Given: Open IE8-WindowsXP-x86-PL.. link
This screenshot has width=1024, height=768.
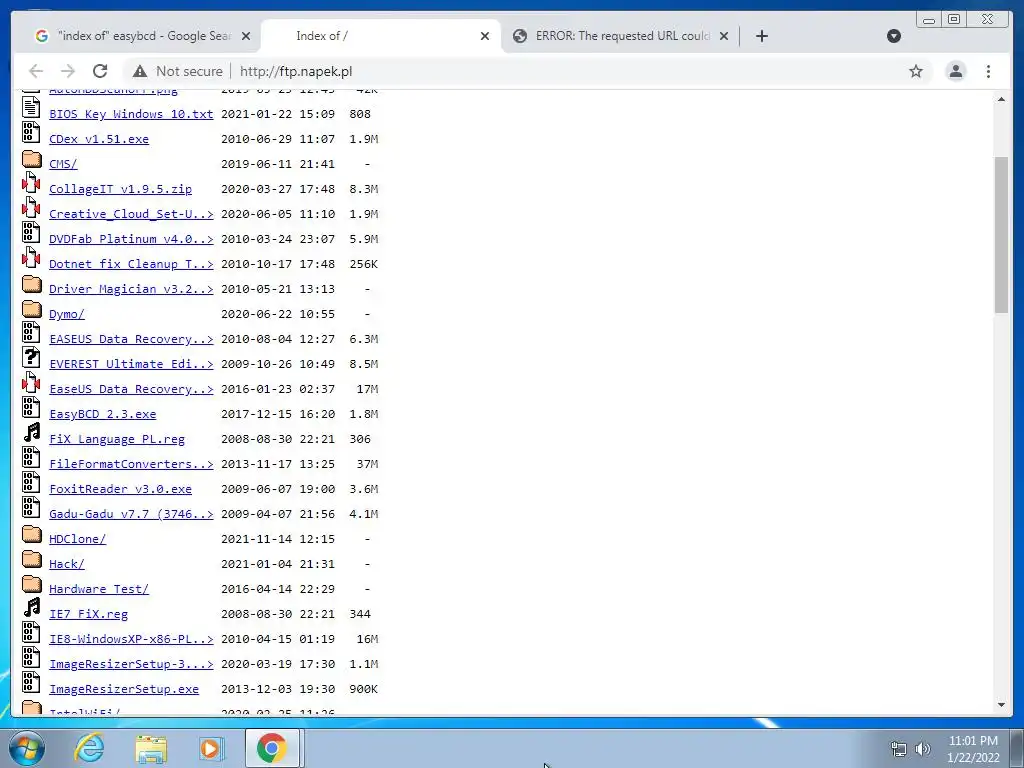Looking at the screenshot, I should pyautogui.click(x=131, y=639).
